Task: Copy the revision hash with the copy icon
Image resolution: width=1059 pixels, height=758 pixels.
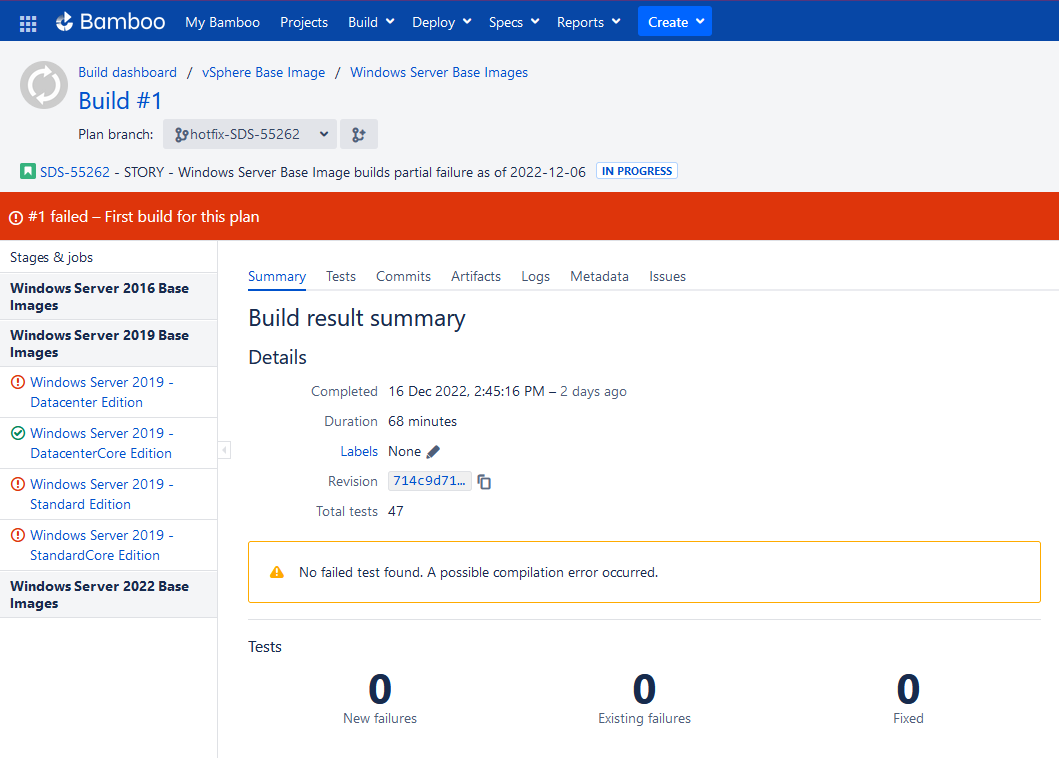Action: [484, 482]
